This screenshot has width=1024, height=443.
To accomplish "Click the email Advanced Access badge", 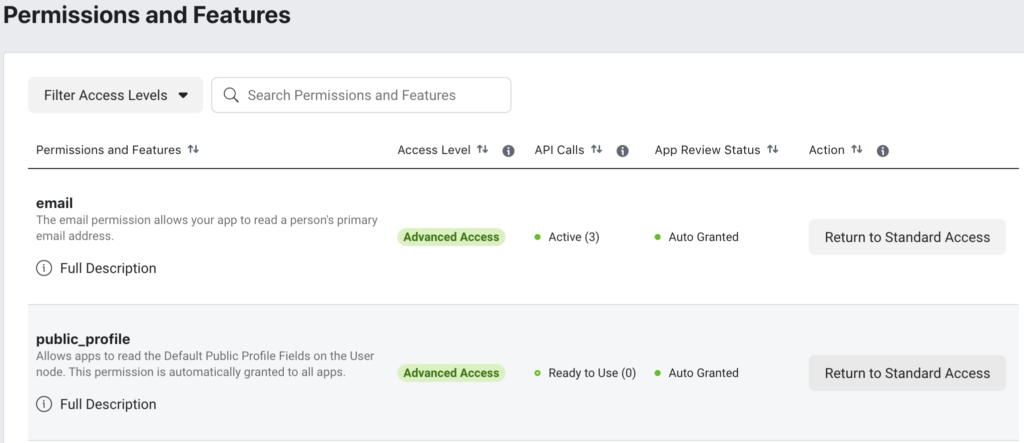I will tap(451, 237).
